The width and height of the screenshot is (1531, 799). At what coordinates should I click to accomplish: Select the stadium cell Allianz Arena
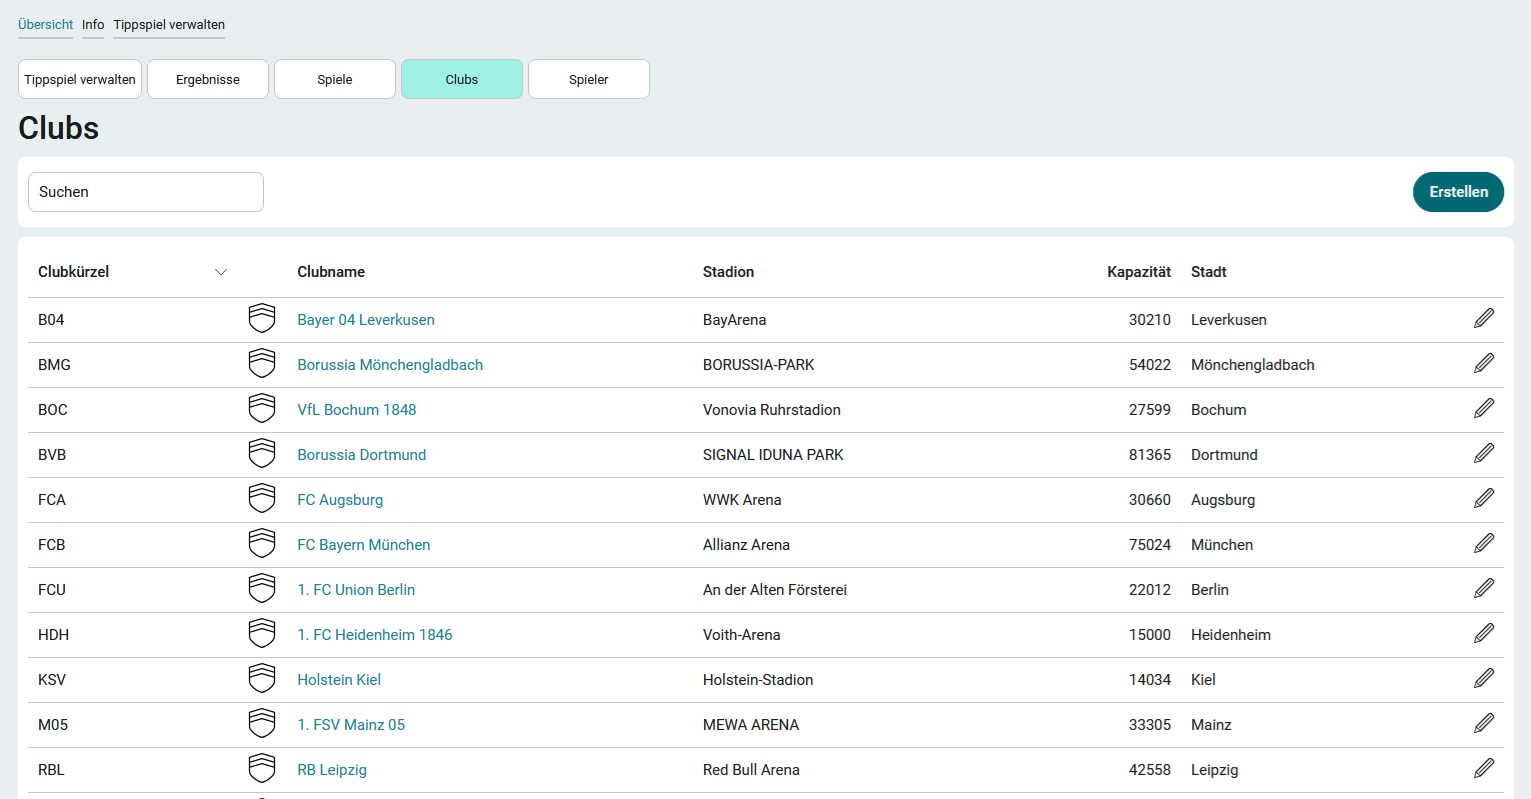pyautogui.click(x=746, y=545)
